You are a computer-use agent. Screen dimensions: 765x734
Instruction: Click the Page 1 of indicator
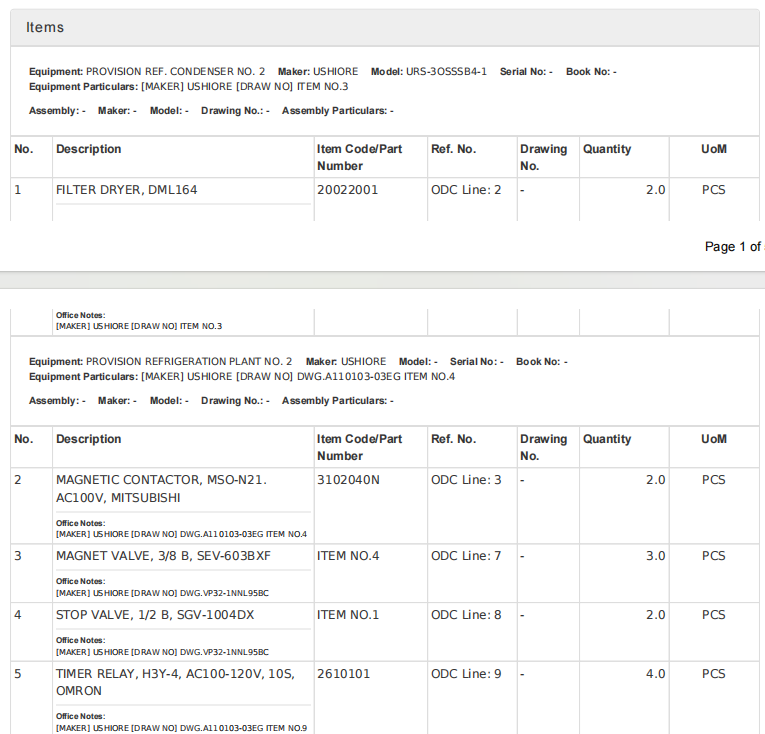coord(733,247)
